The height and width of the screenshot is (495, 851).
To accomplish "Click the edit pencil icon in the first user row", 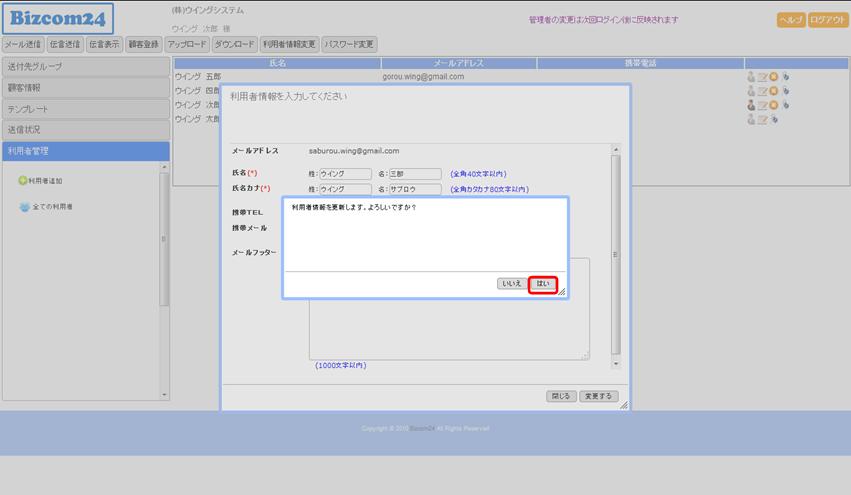I will point(762,77).
